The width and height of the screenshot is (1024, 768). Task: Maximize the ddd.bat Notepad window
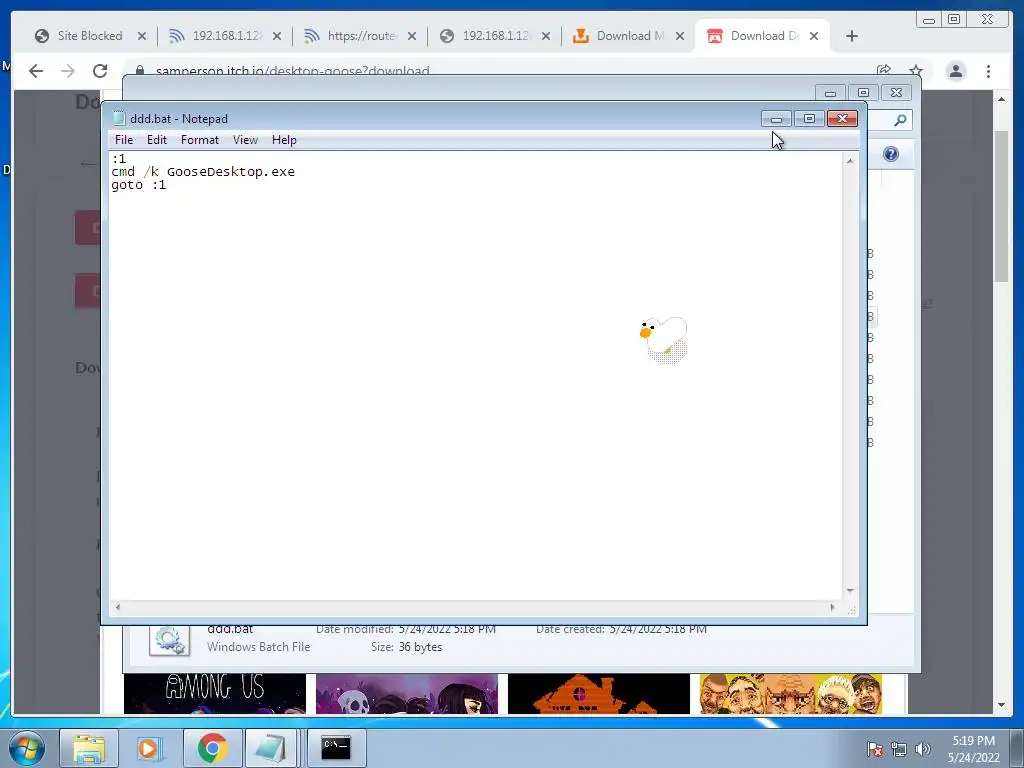809,118
